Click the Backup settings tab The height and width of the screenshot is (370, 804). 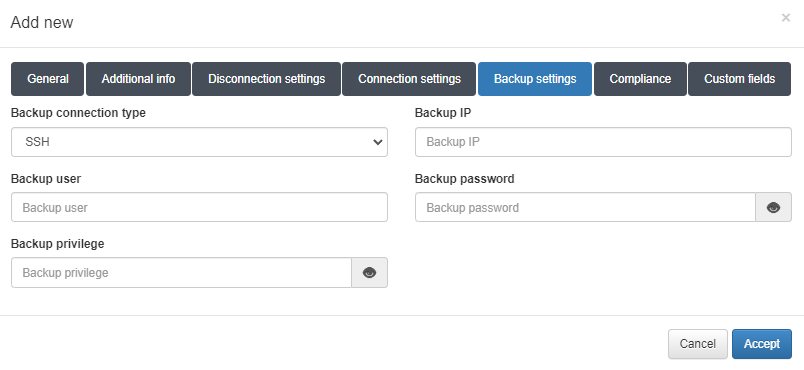tap(535, 79)
